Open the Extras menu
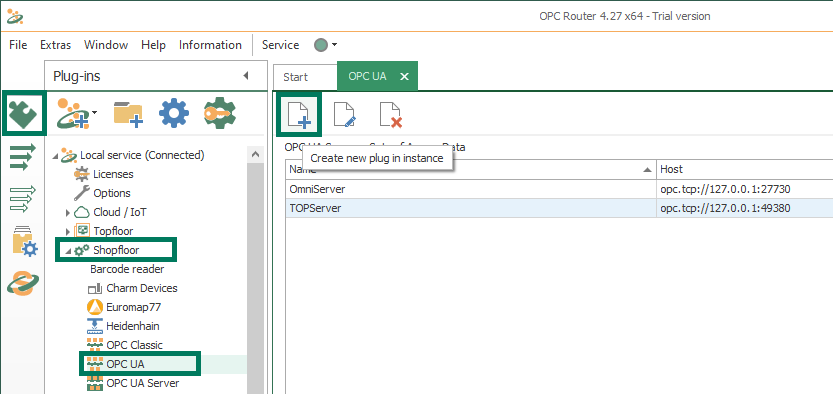 click(55, 45)
